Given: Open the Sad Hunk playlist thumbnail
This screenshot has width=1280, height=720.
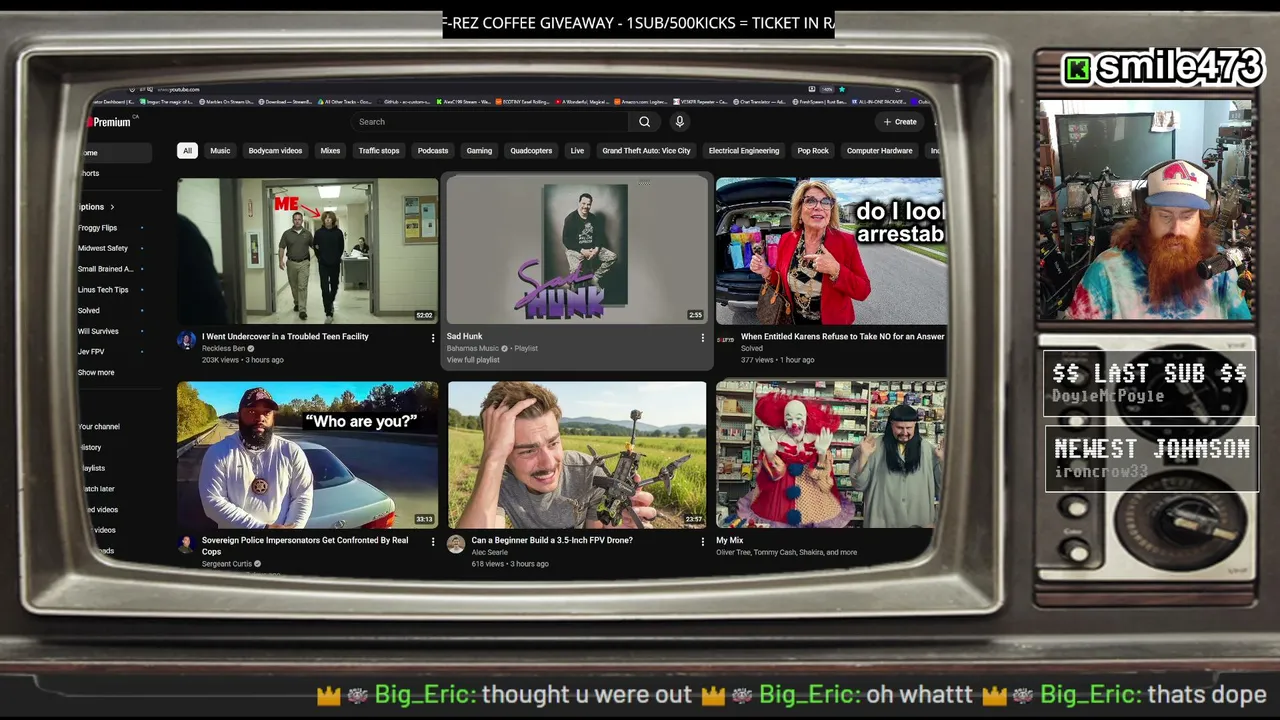Looking at the screenshot, I should tap(577, 250).
